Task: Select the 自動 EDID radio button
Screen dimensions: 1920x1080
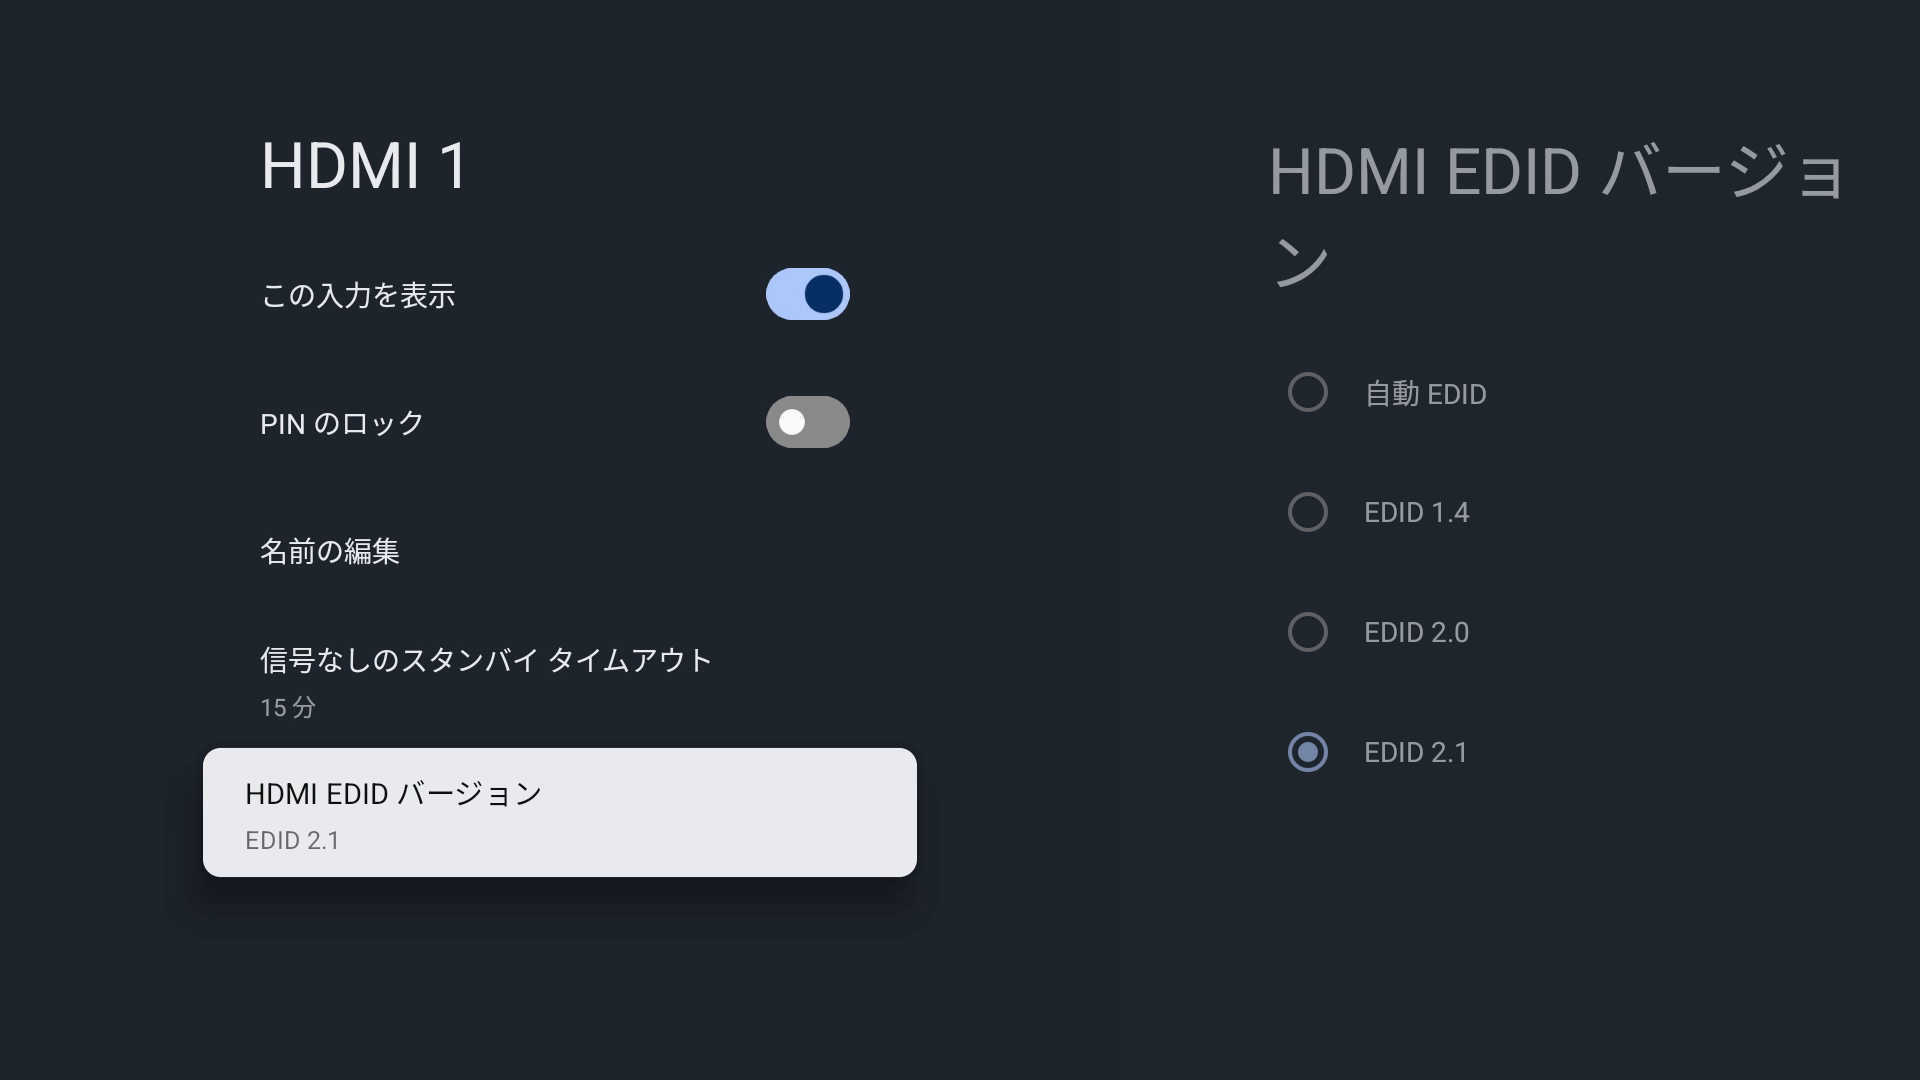Action: pos(1307,392)
